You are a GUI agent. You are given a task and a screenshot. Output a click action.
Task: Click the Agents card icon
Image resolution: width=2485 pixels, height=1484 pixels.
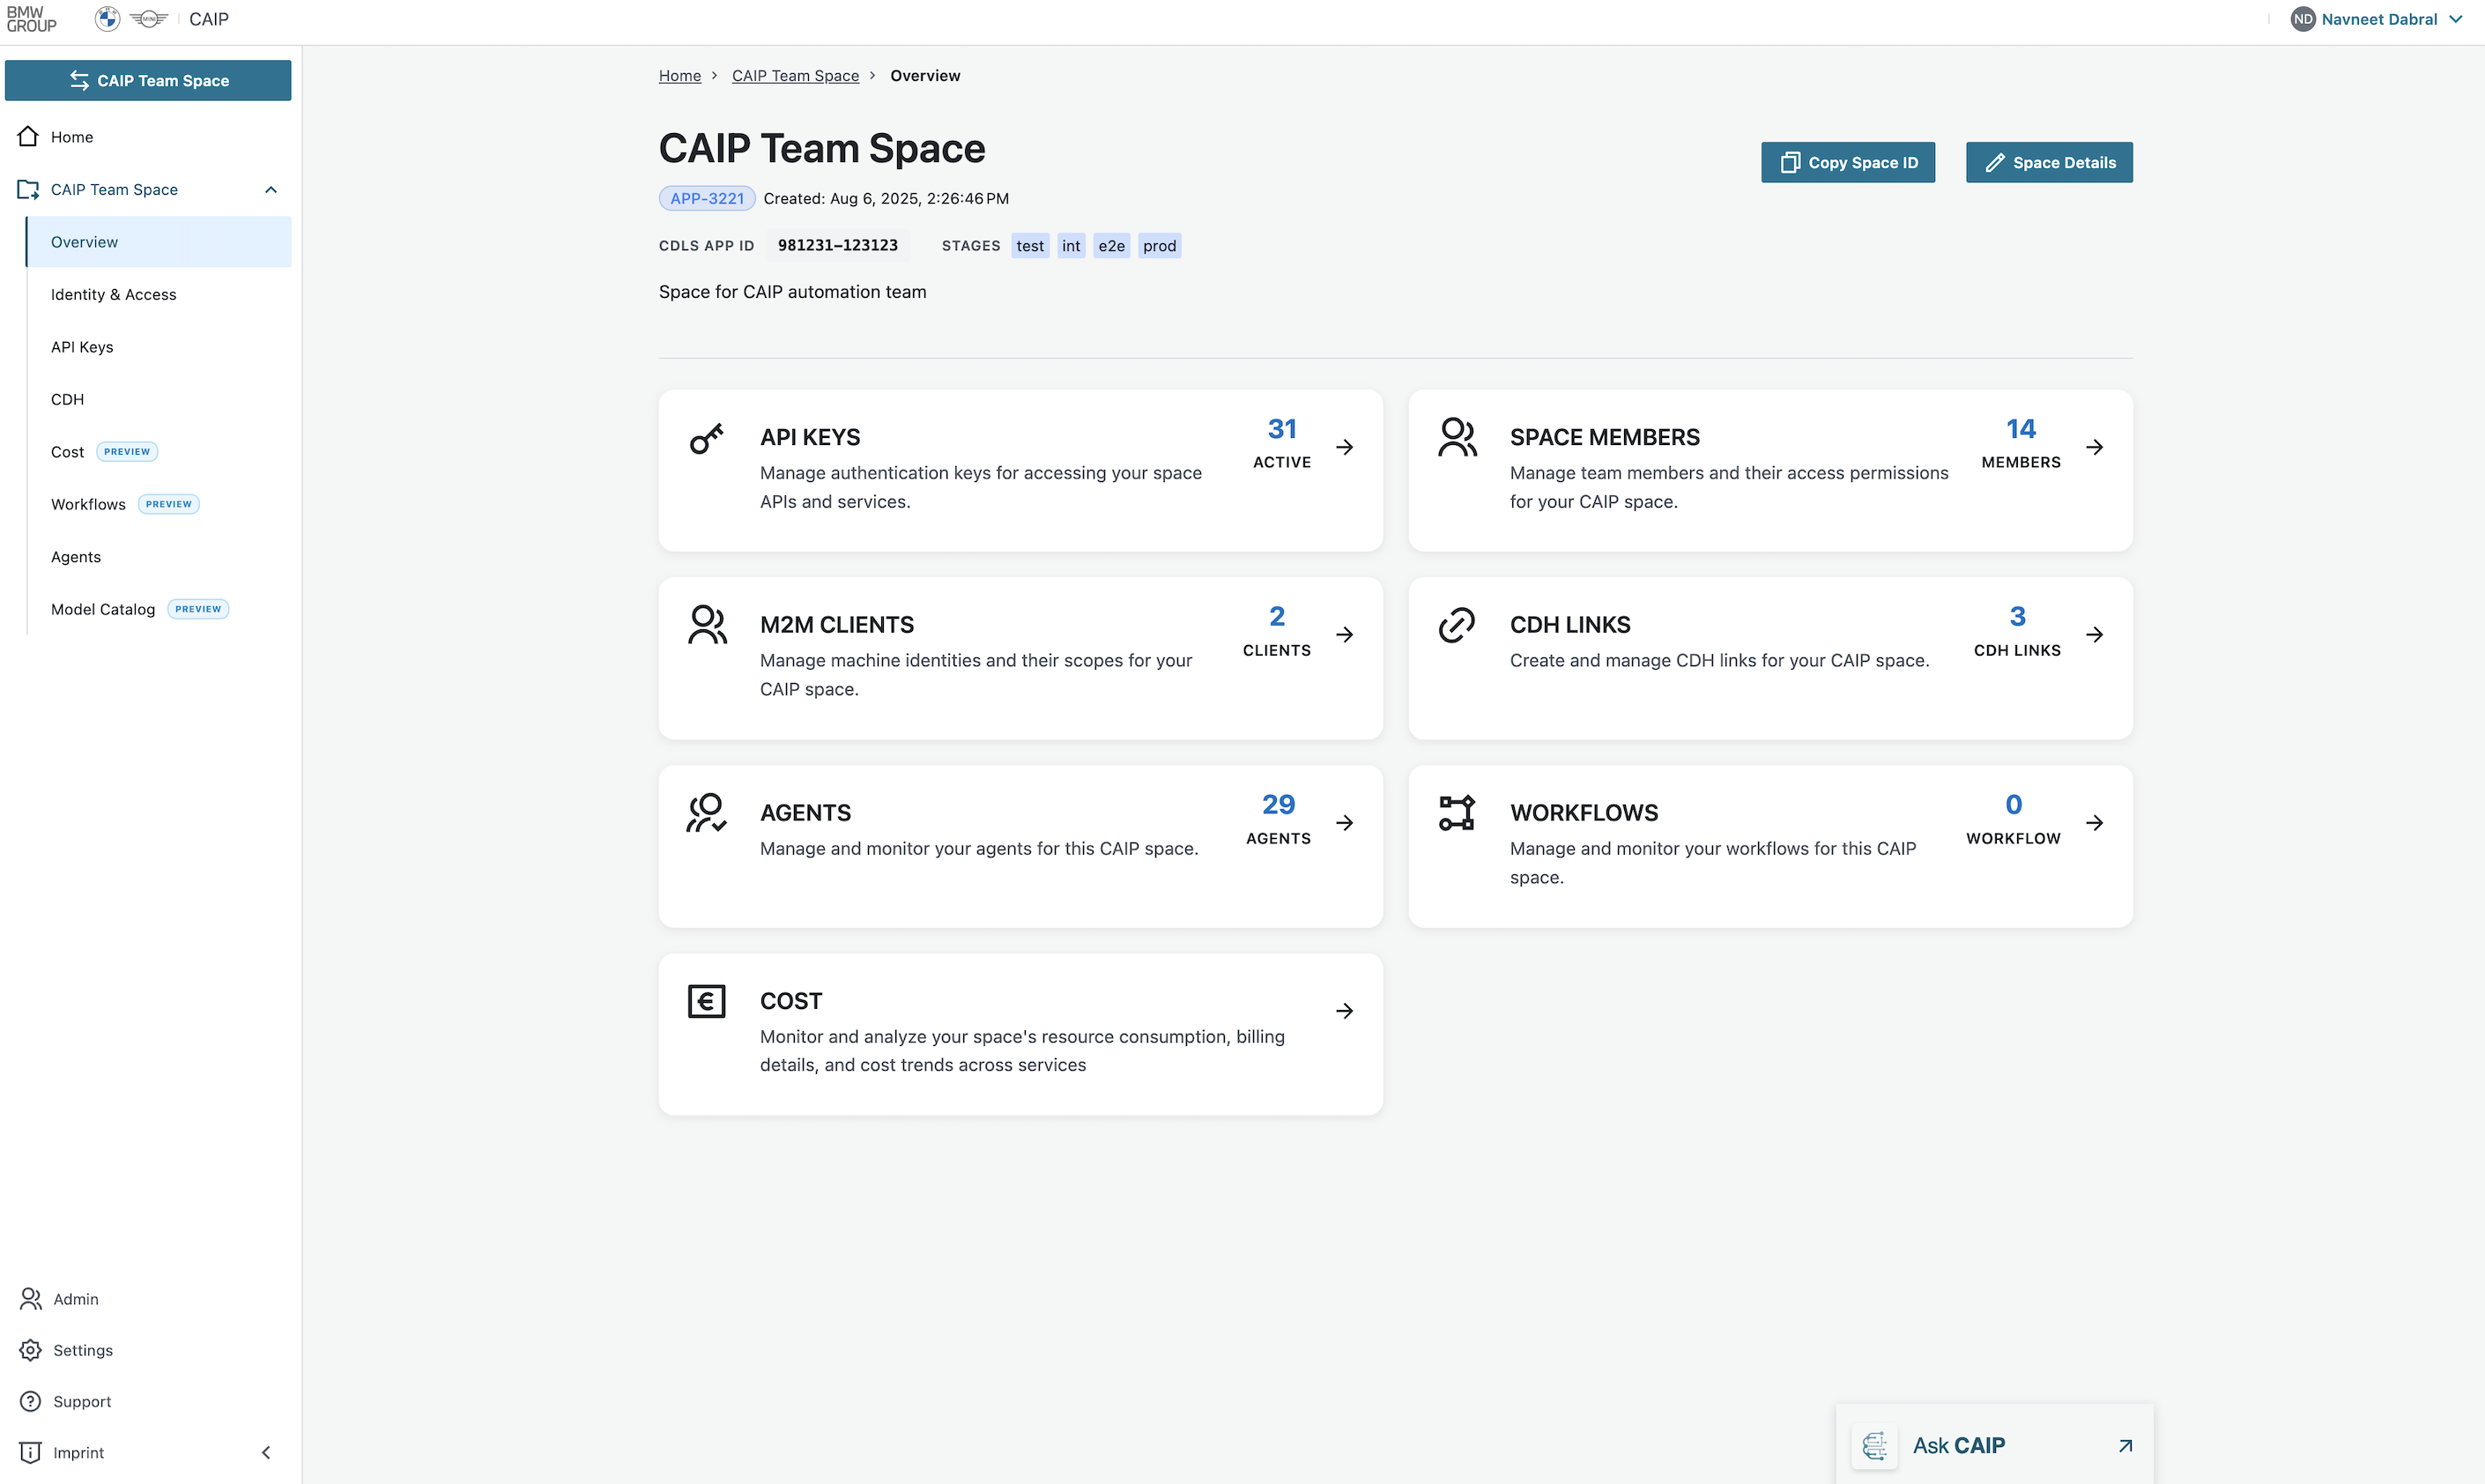pyautogui.click(x=707, y=813)
